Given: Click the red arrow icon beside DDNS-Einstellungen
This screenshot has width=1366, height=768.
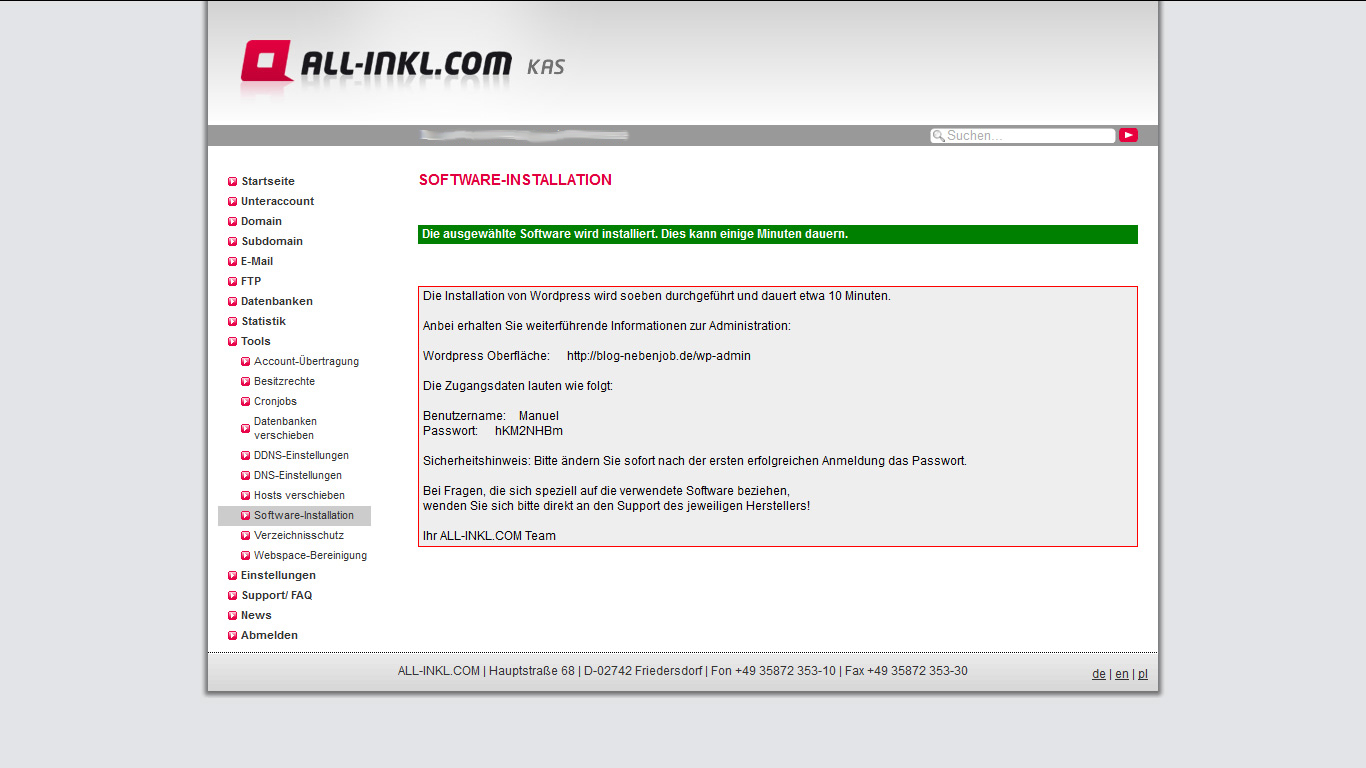Looking at the screenshot, I should coord(245,456).
